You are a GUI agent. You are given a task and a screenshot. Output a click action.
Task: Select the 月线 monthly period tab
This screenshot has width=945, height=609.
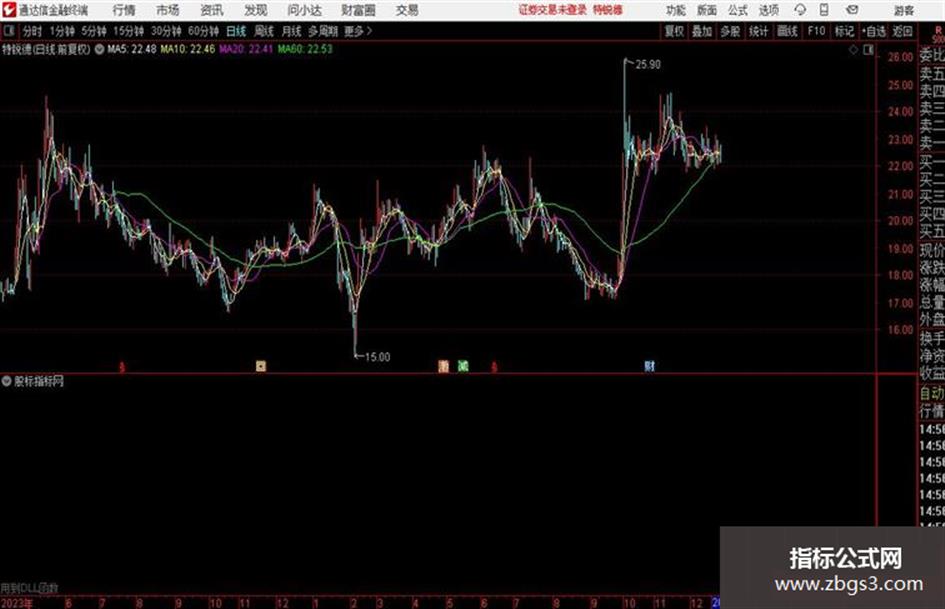coord(292,31)
